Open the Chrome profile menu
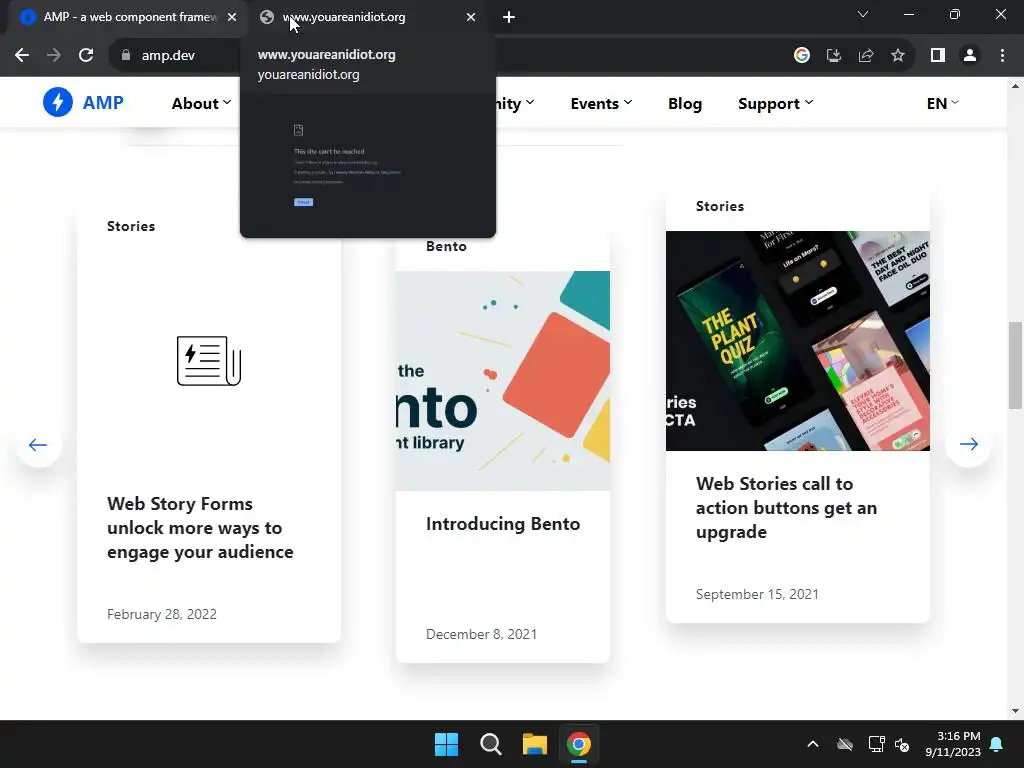Image resolution: width=1024 pixels, height=768 pixels. [970, 56]
